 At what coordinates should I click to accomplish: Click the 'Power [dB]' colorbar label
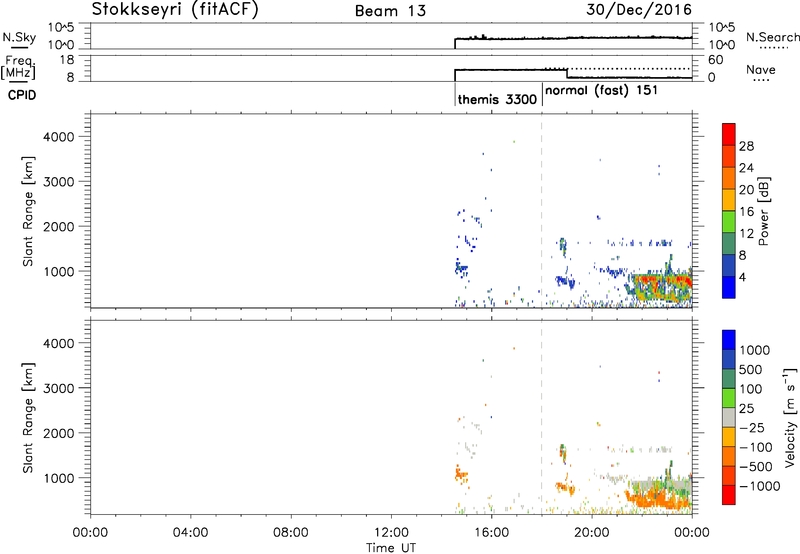tap(763, 211)
